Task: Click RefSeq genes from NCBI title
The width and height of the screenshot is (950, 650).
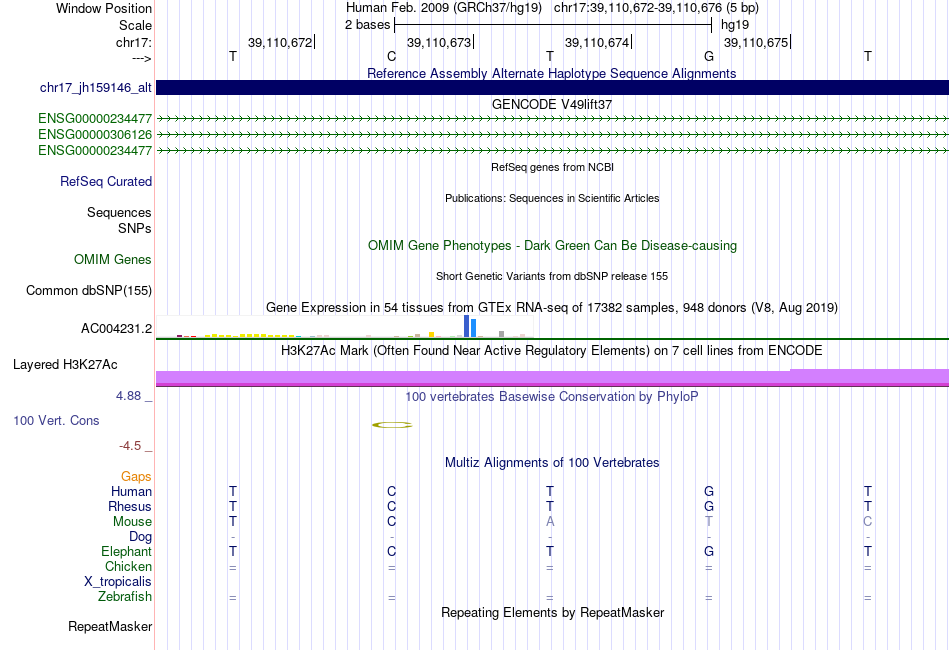Action: [x=553, y=167]
